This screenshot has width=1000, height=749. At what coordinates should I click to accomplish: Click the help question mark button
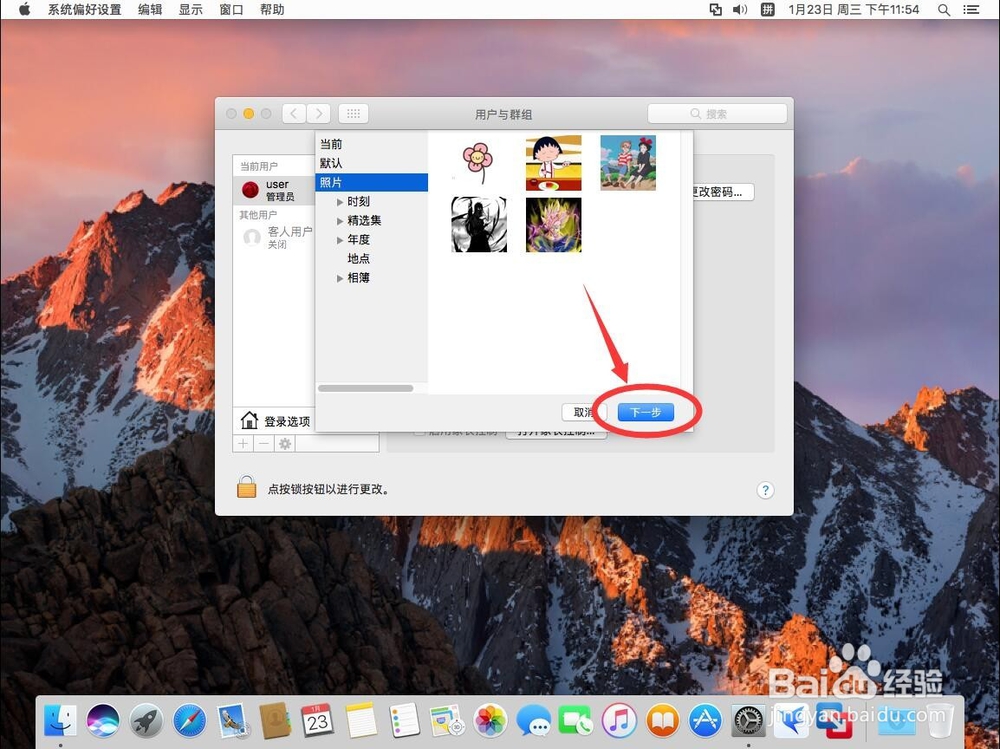click(765, 490)
